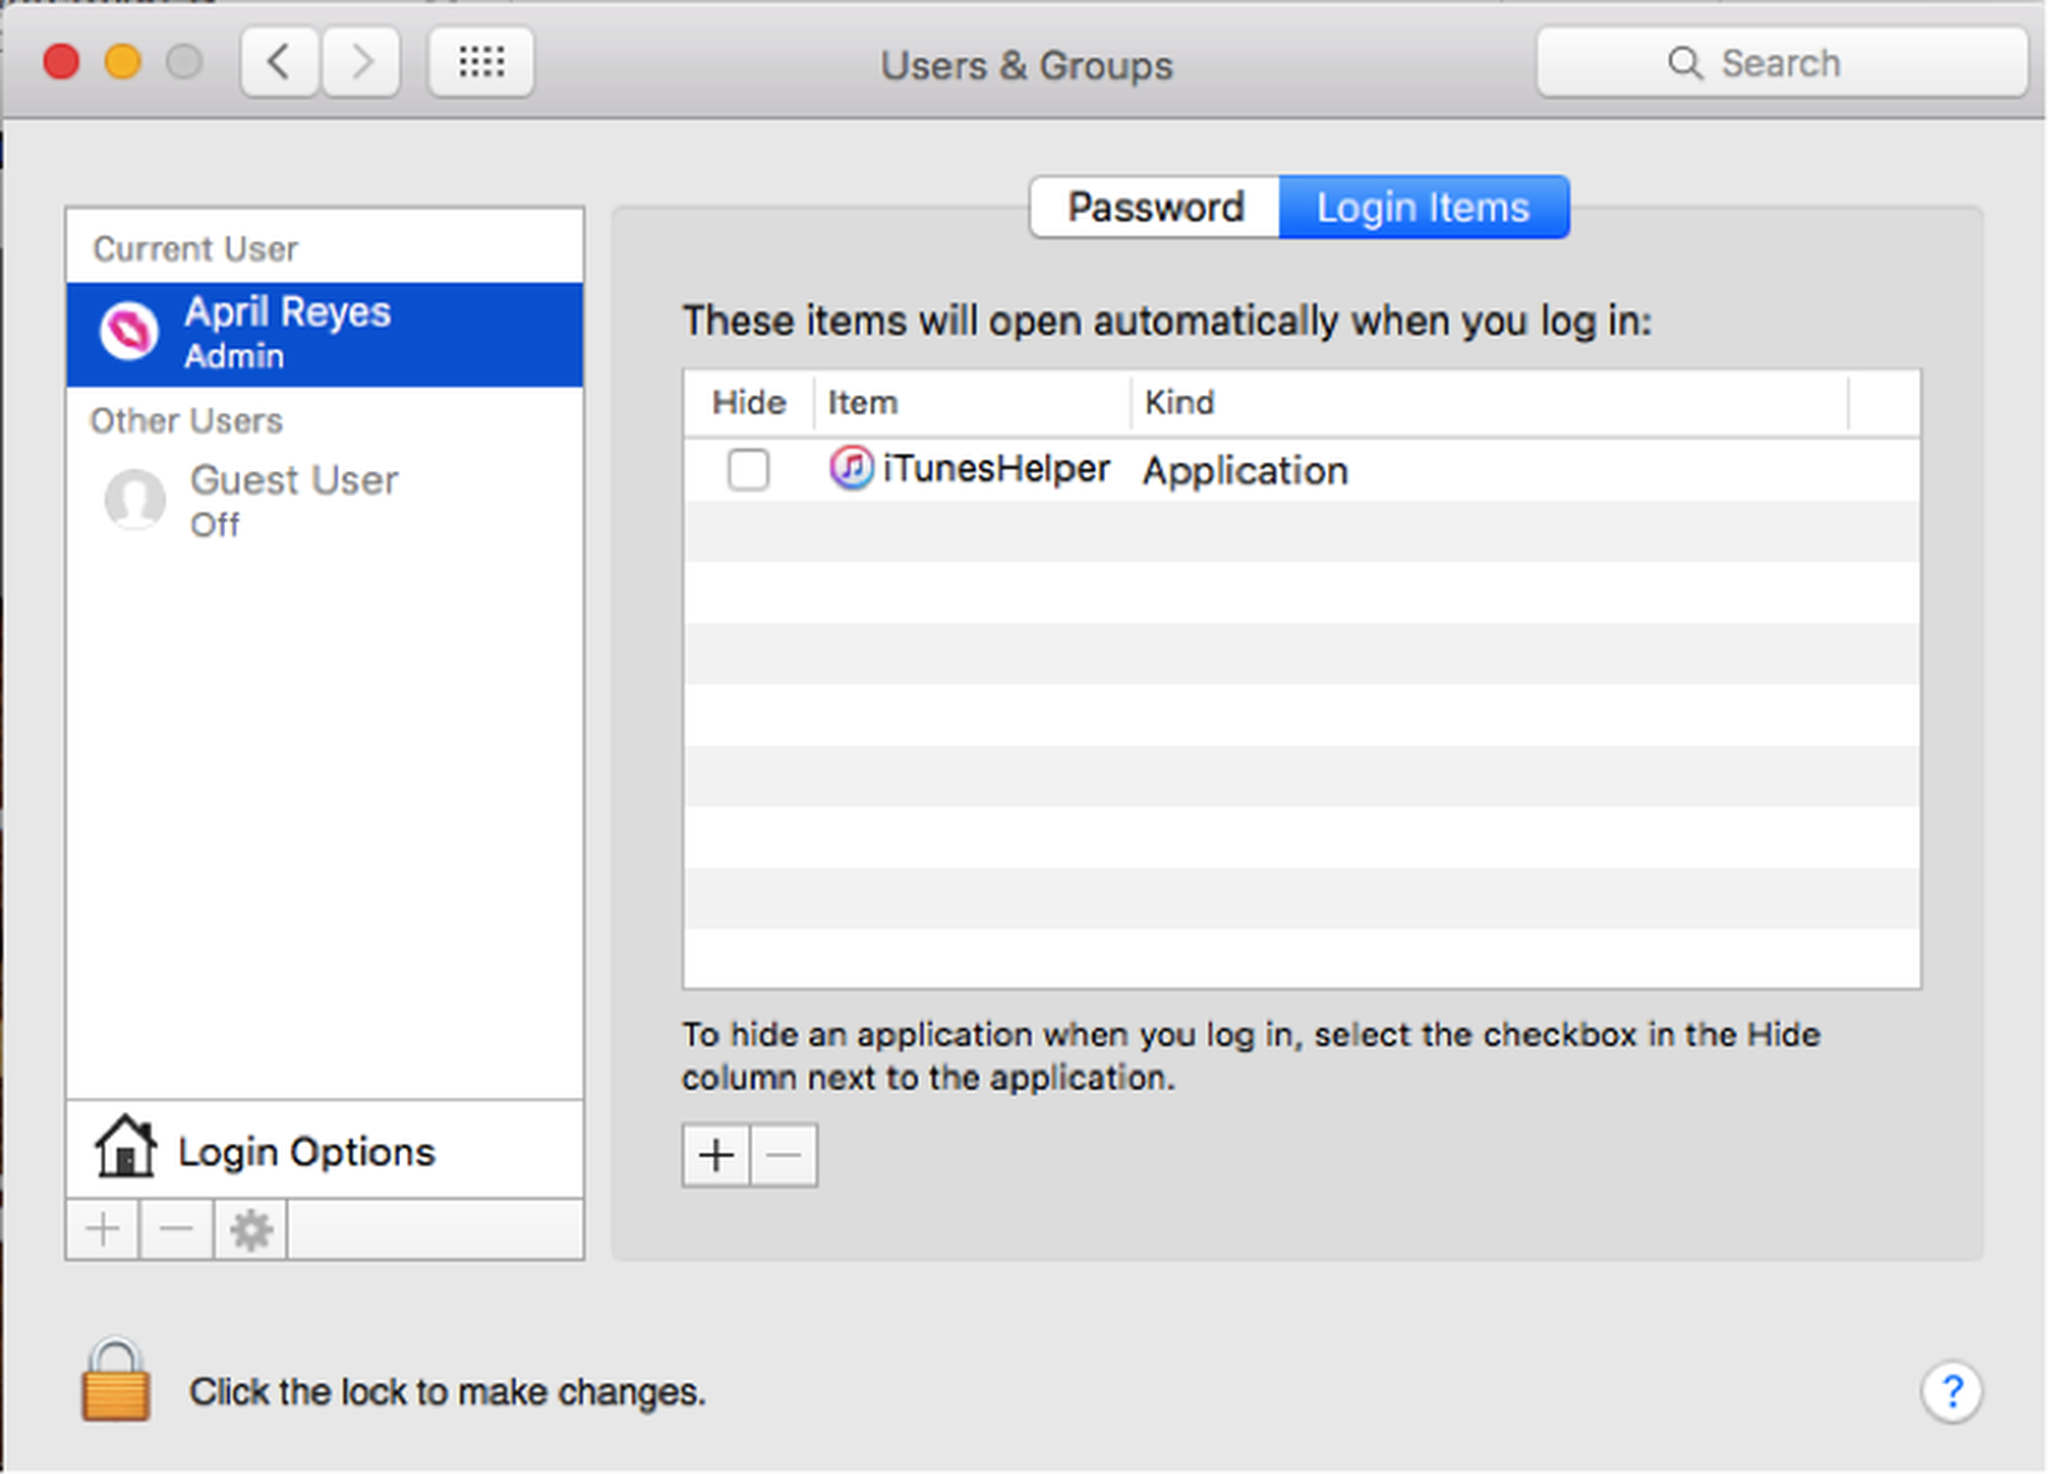Select April Reyes's user avatar picture
This screenshot has width=2048, height=1474.
130,331
